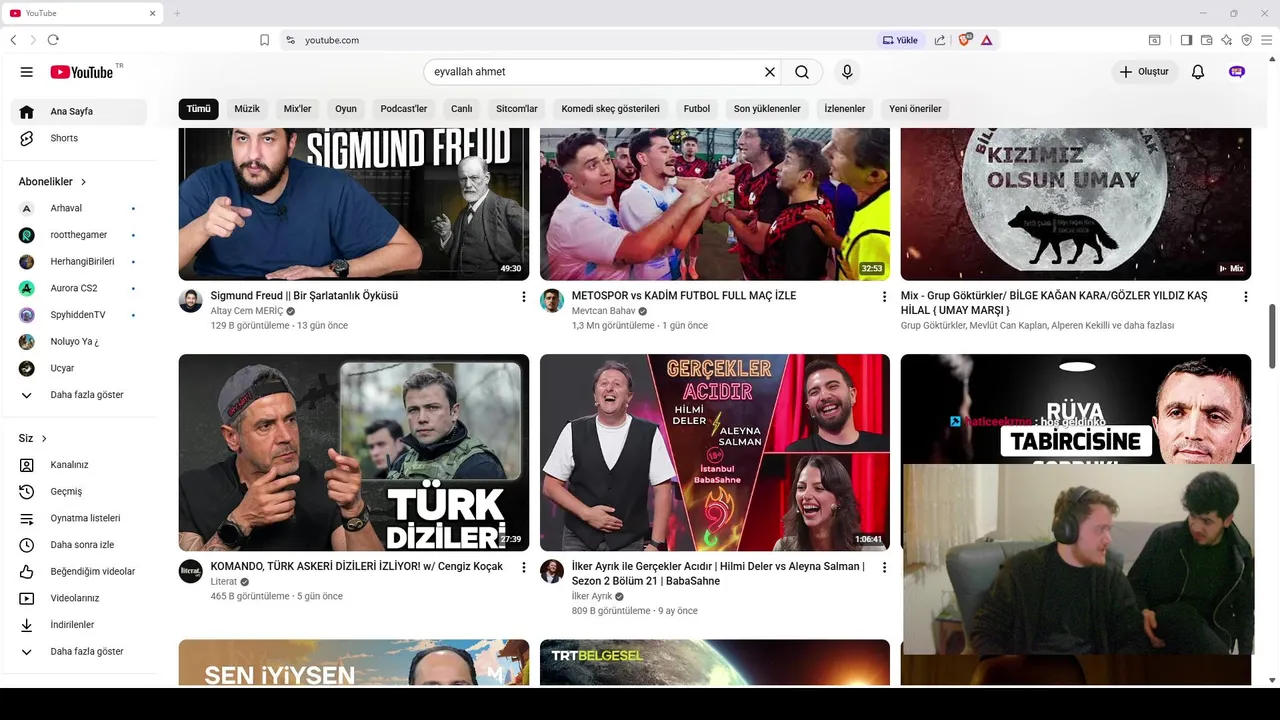Open SpyhiddenTV subscription channel
The image size is (1280, 720).
tap(79, 315)
